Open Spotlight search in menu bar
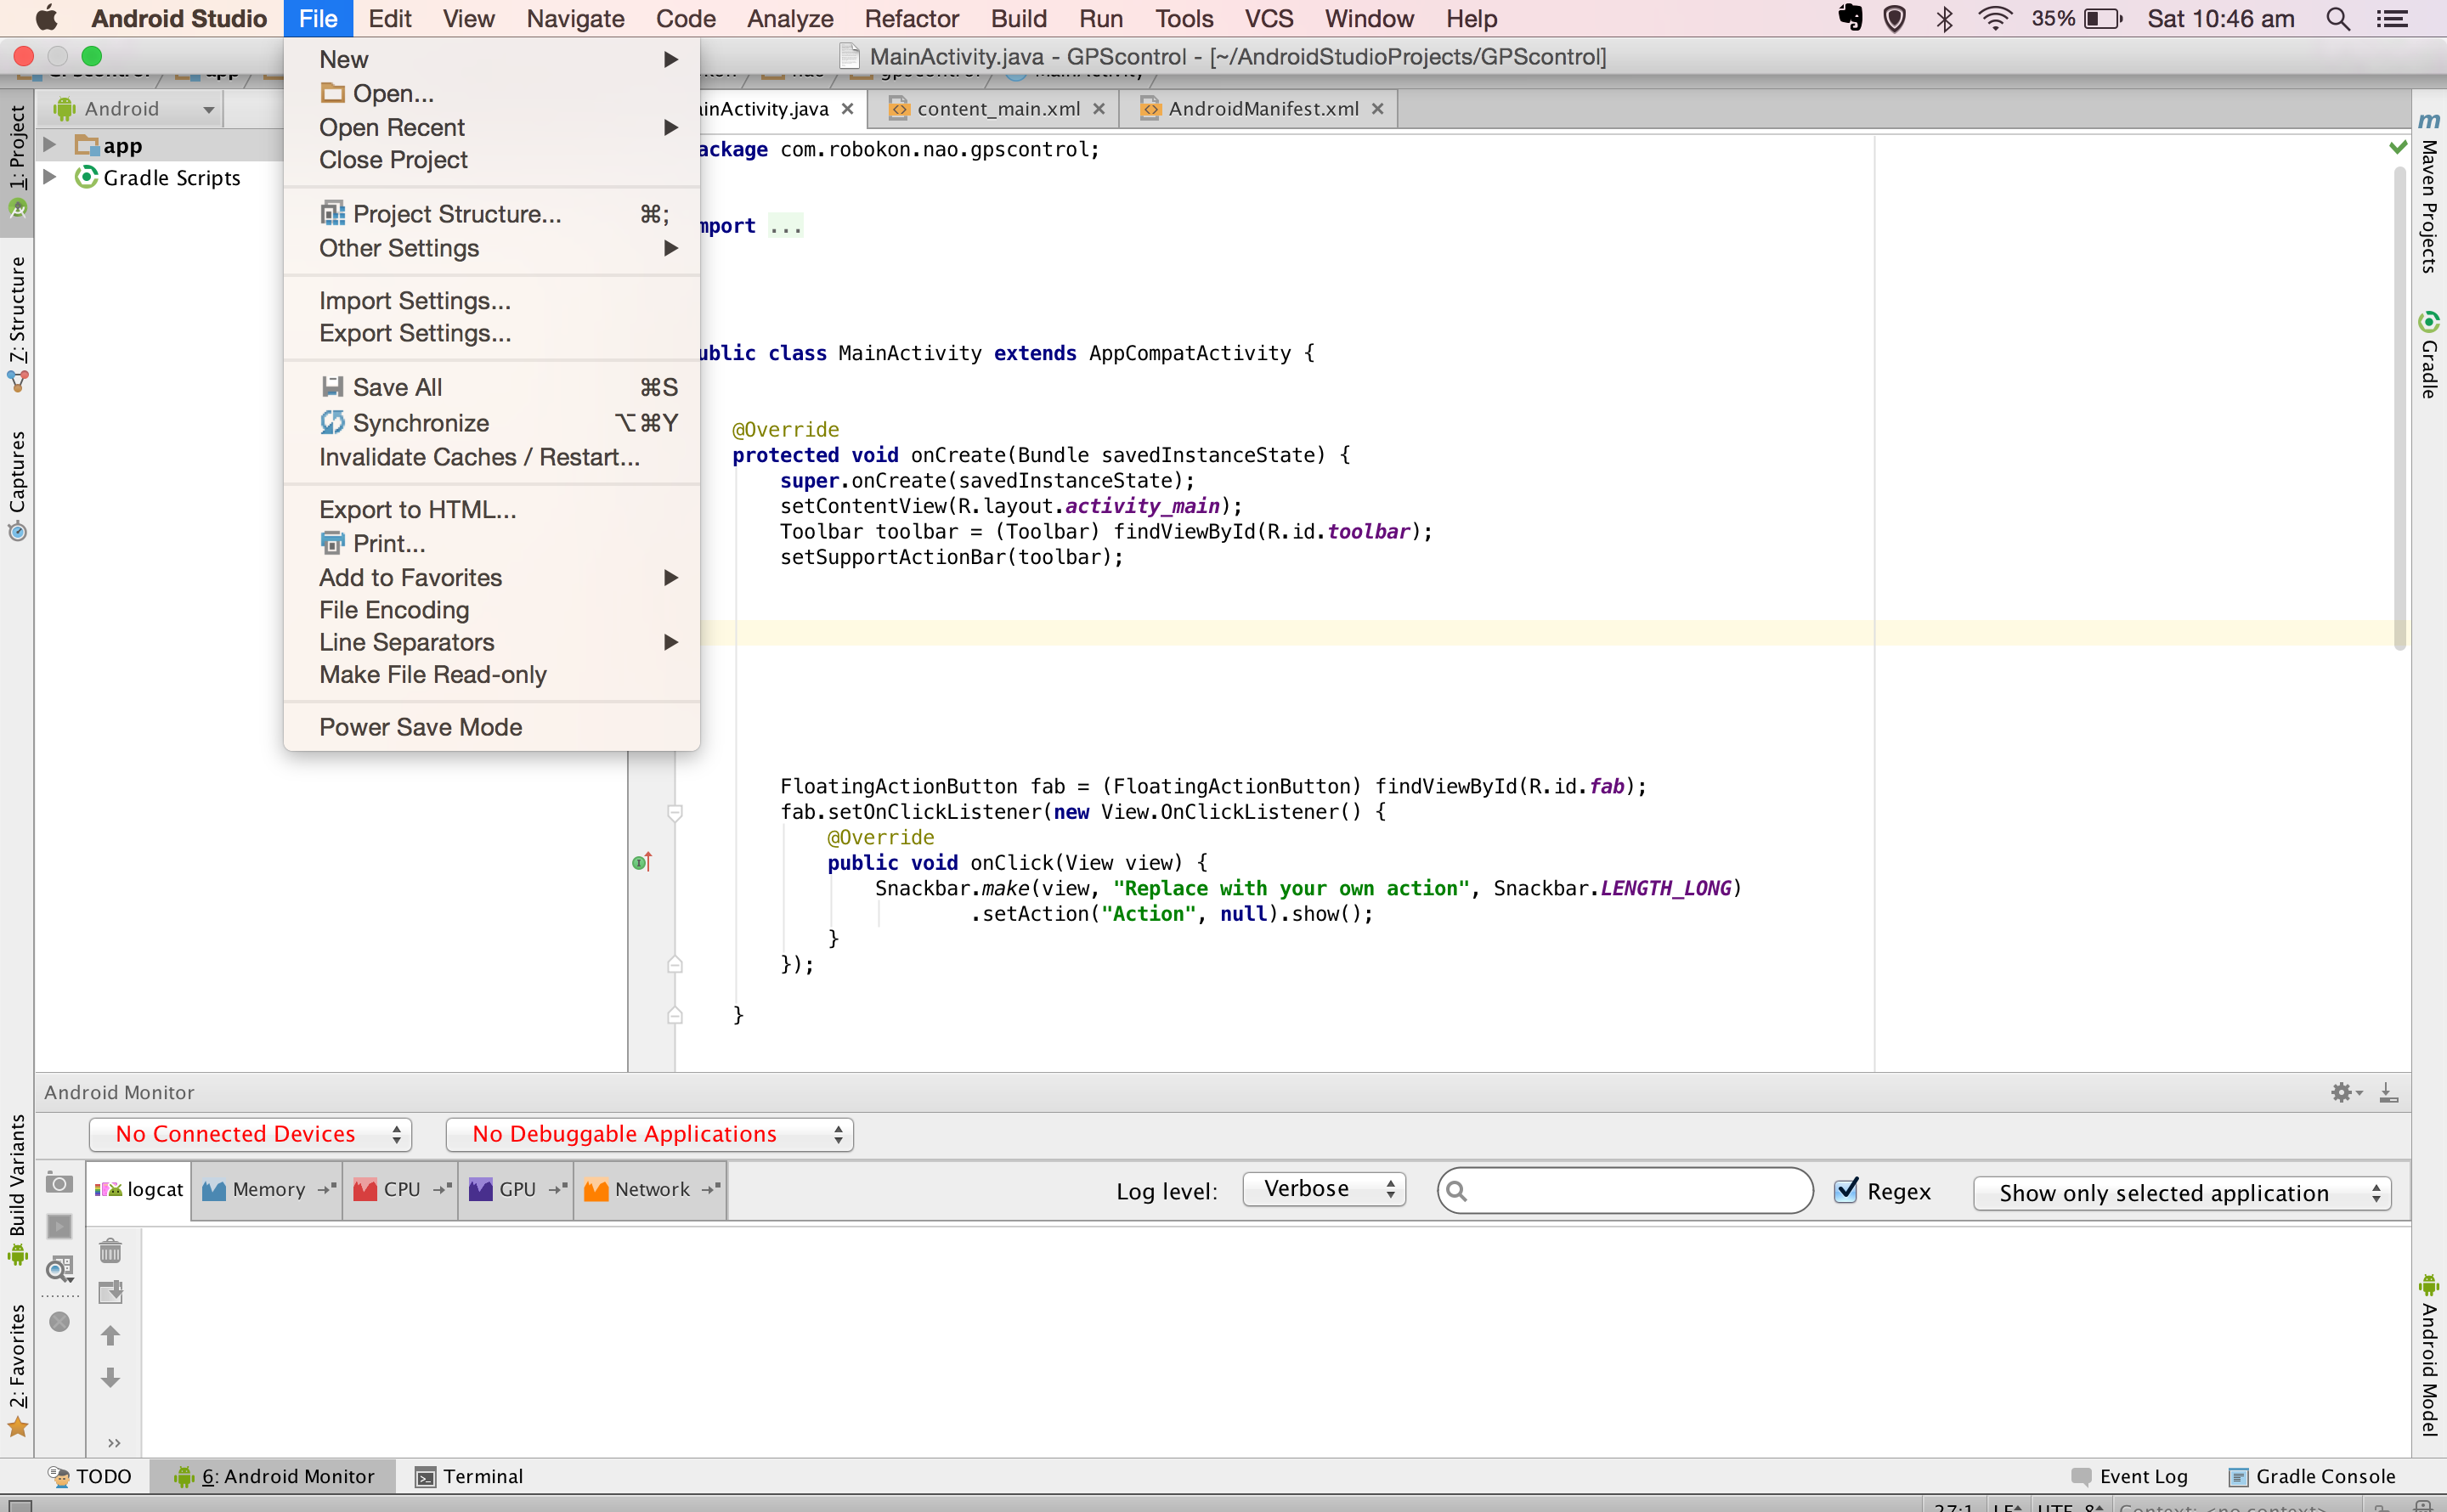Image resolution: width=2447 pixels, height=1512 pixels. (x=2337, y=19)
